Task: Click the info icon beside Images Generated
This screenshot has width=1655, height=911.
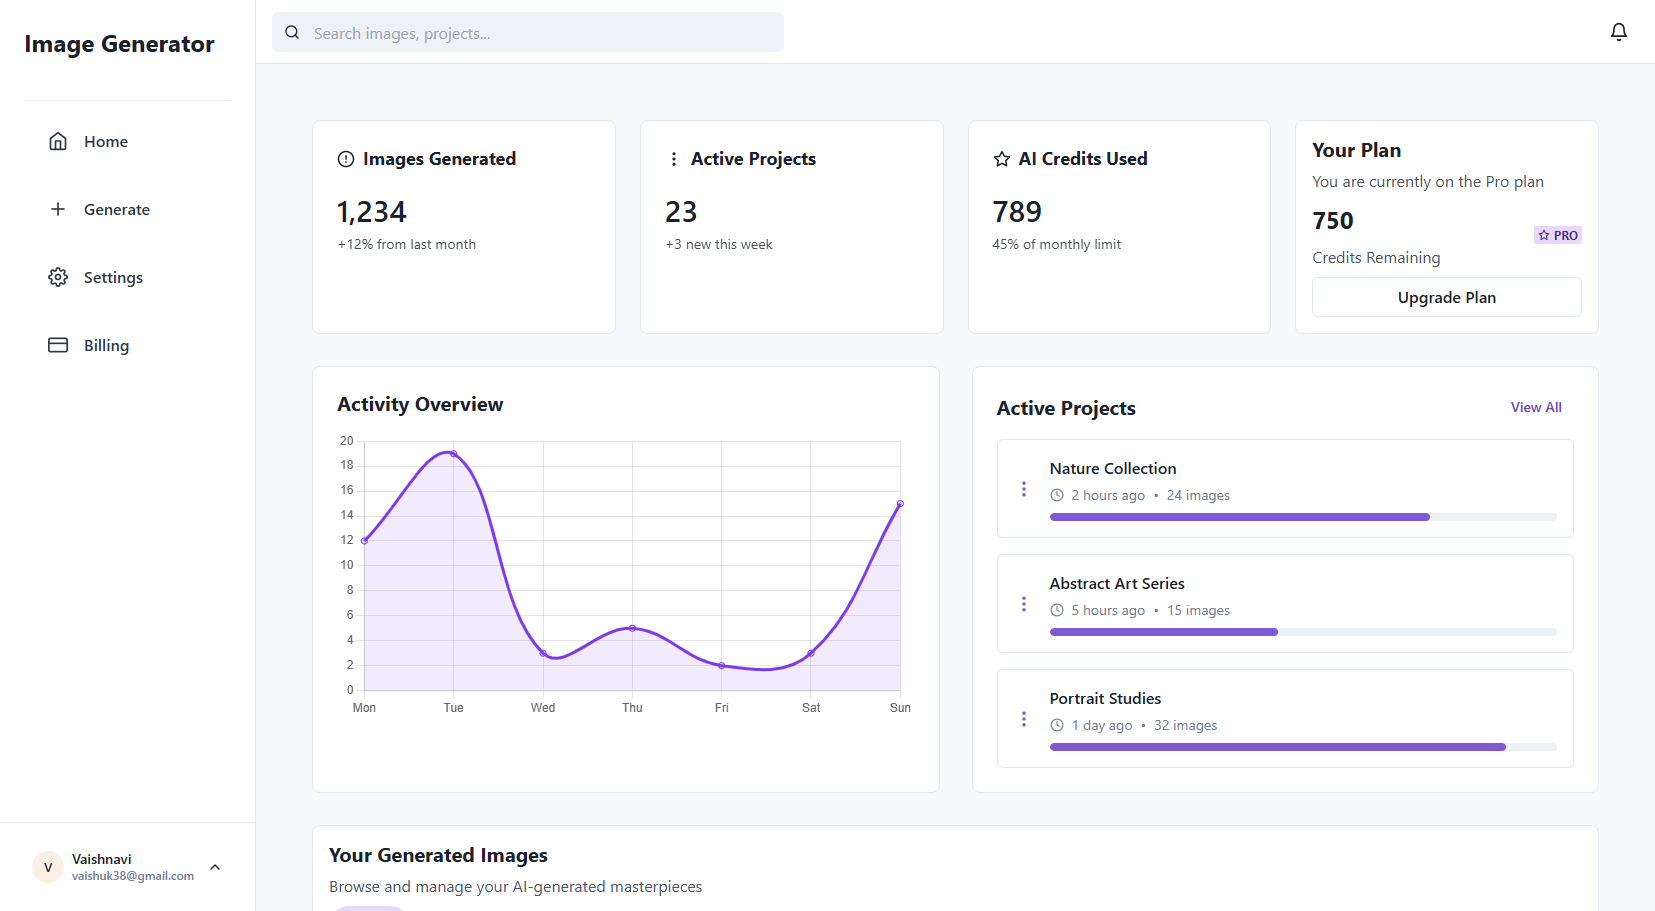Action: pos(346,159)
